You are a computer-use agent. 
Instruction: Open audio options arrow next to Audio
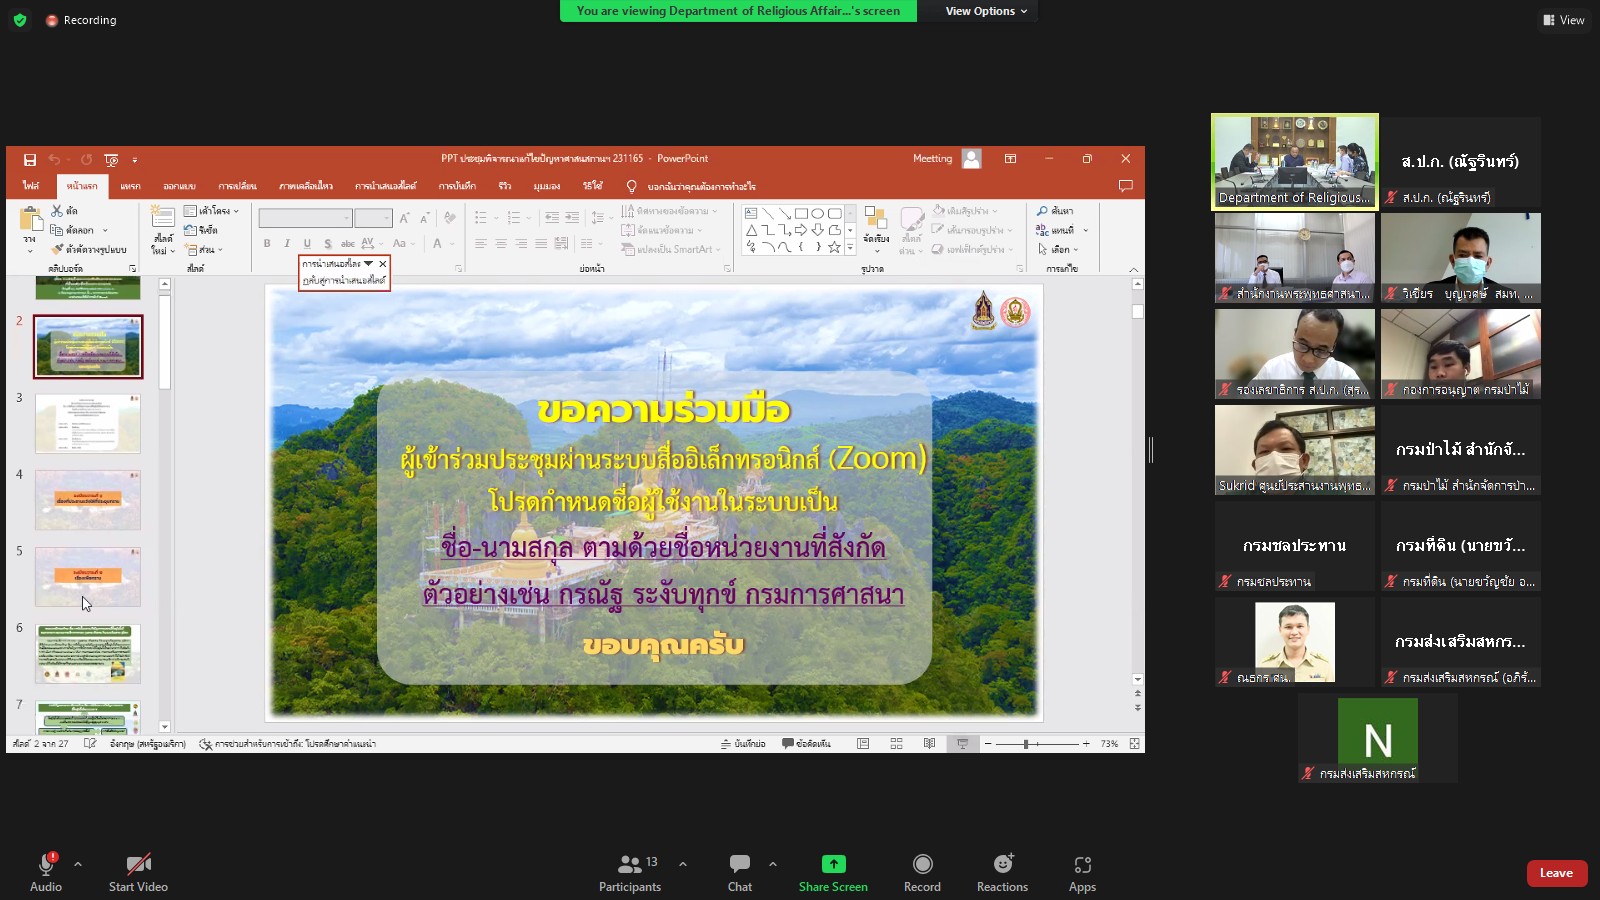pyautogui.click(x=78, y=864)
